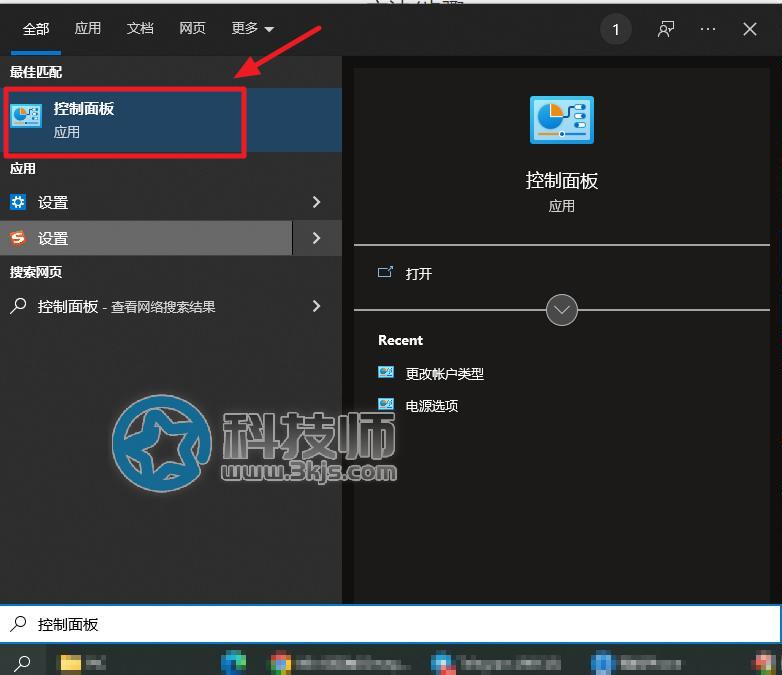
Task: Click the 控制面板 title in preview pane
Action: coord(562,181)
